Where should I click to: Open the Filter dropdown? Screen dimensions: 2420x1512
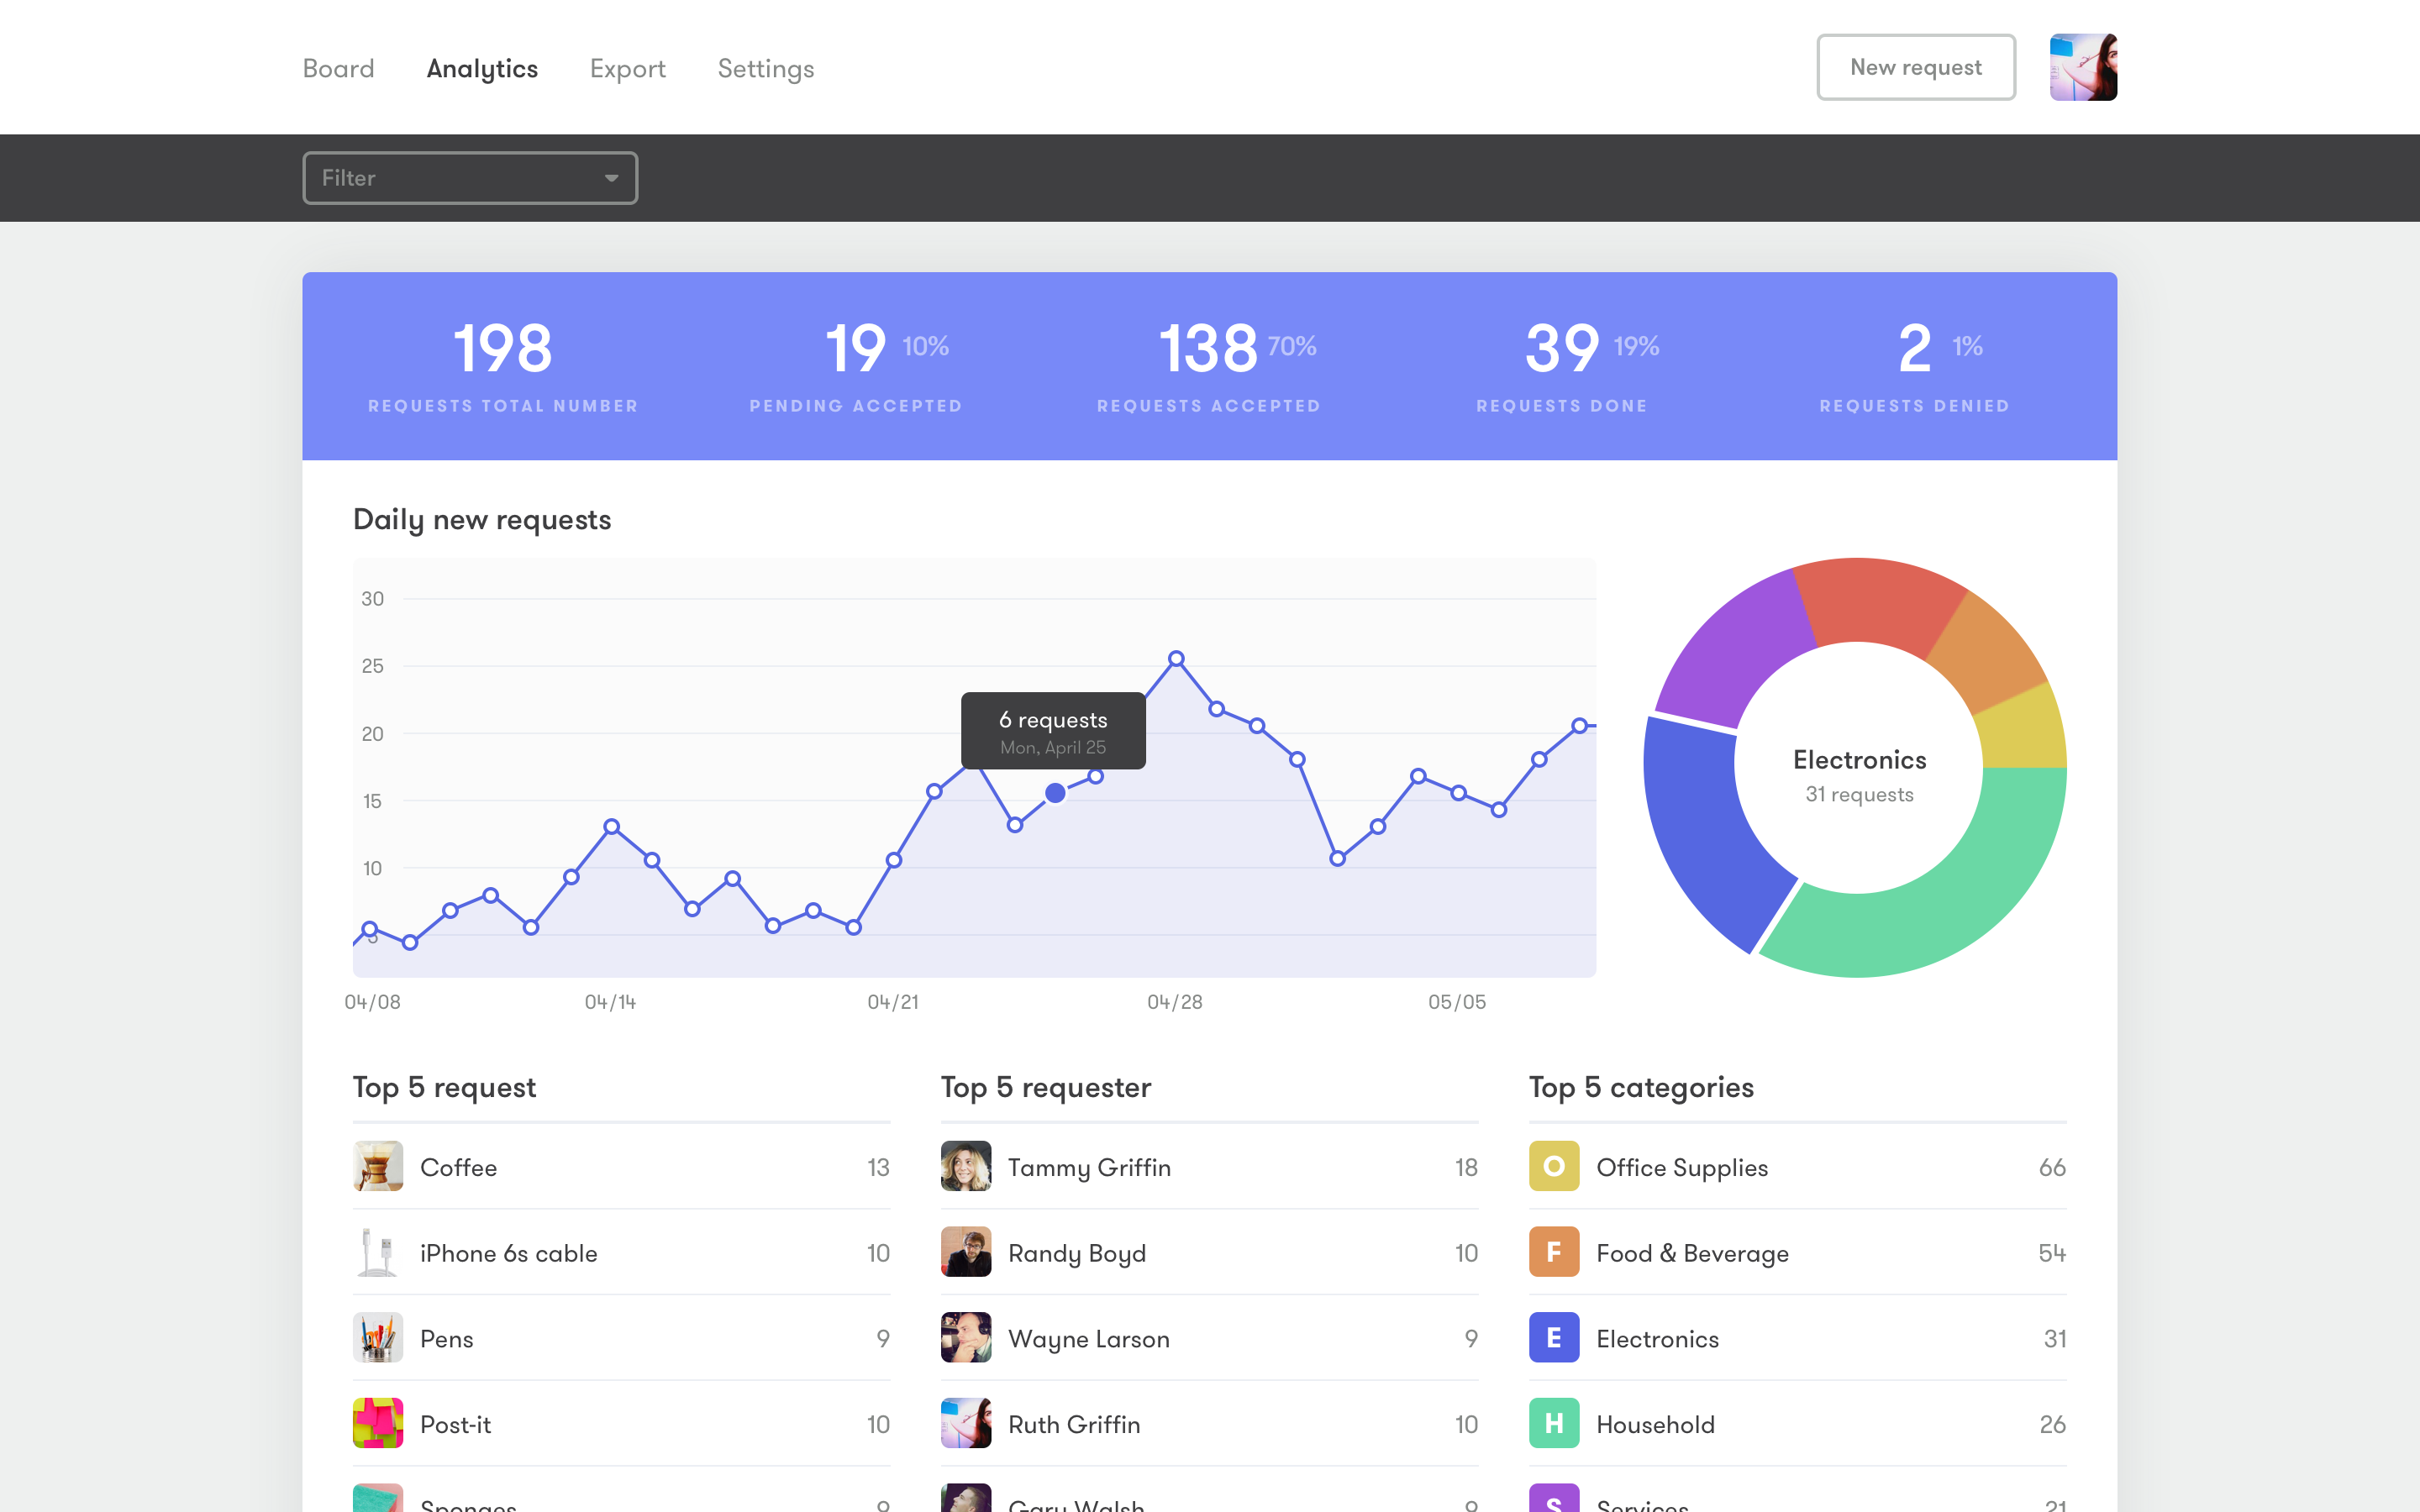[x=469, y=178]
